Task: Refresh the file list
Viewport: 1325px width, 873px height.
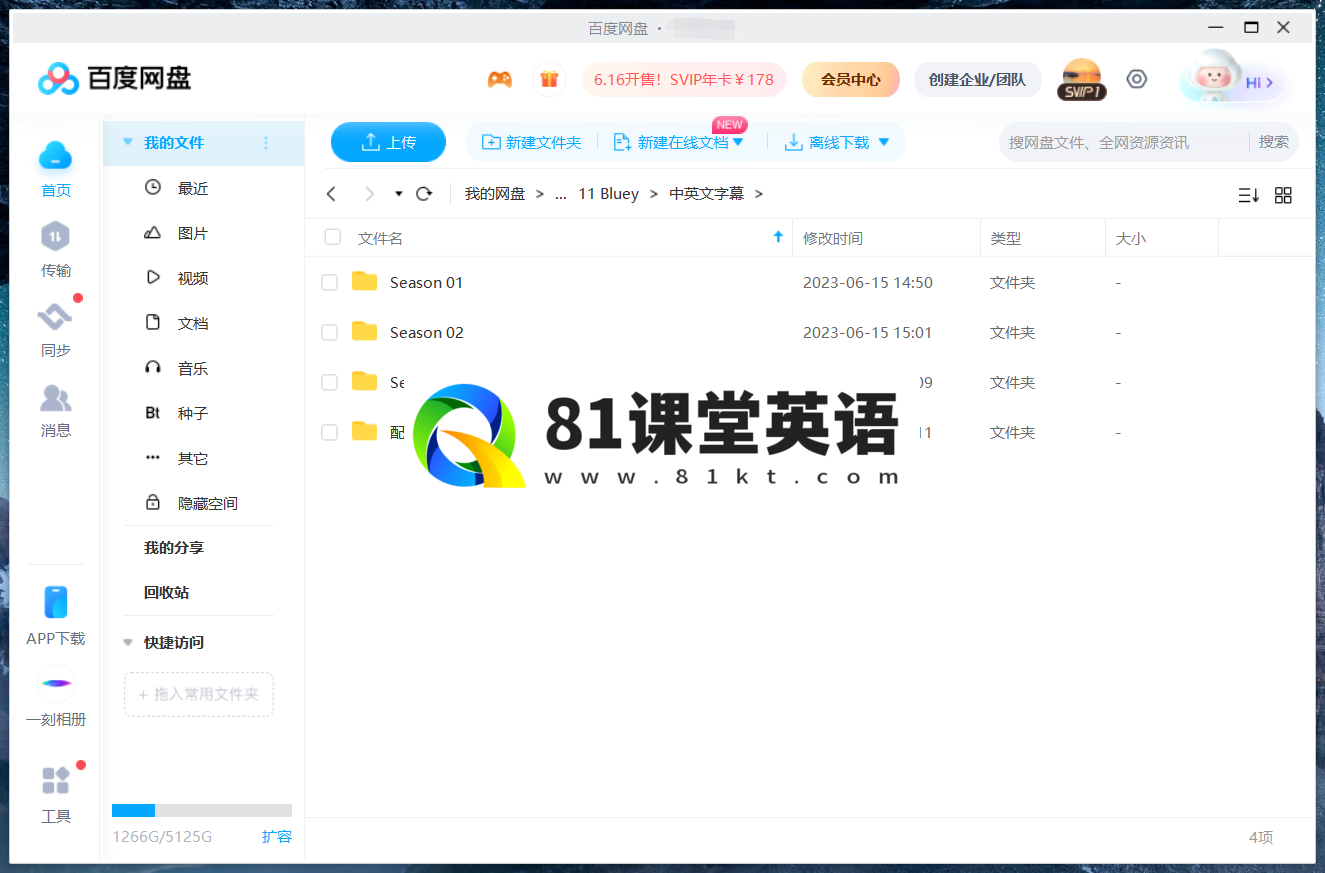Action: [x=424, y=194]
